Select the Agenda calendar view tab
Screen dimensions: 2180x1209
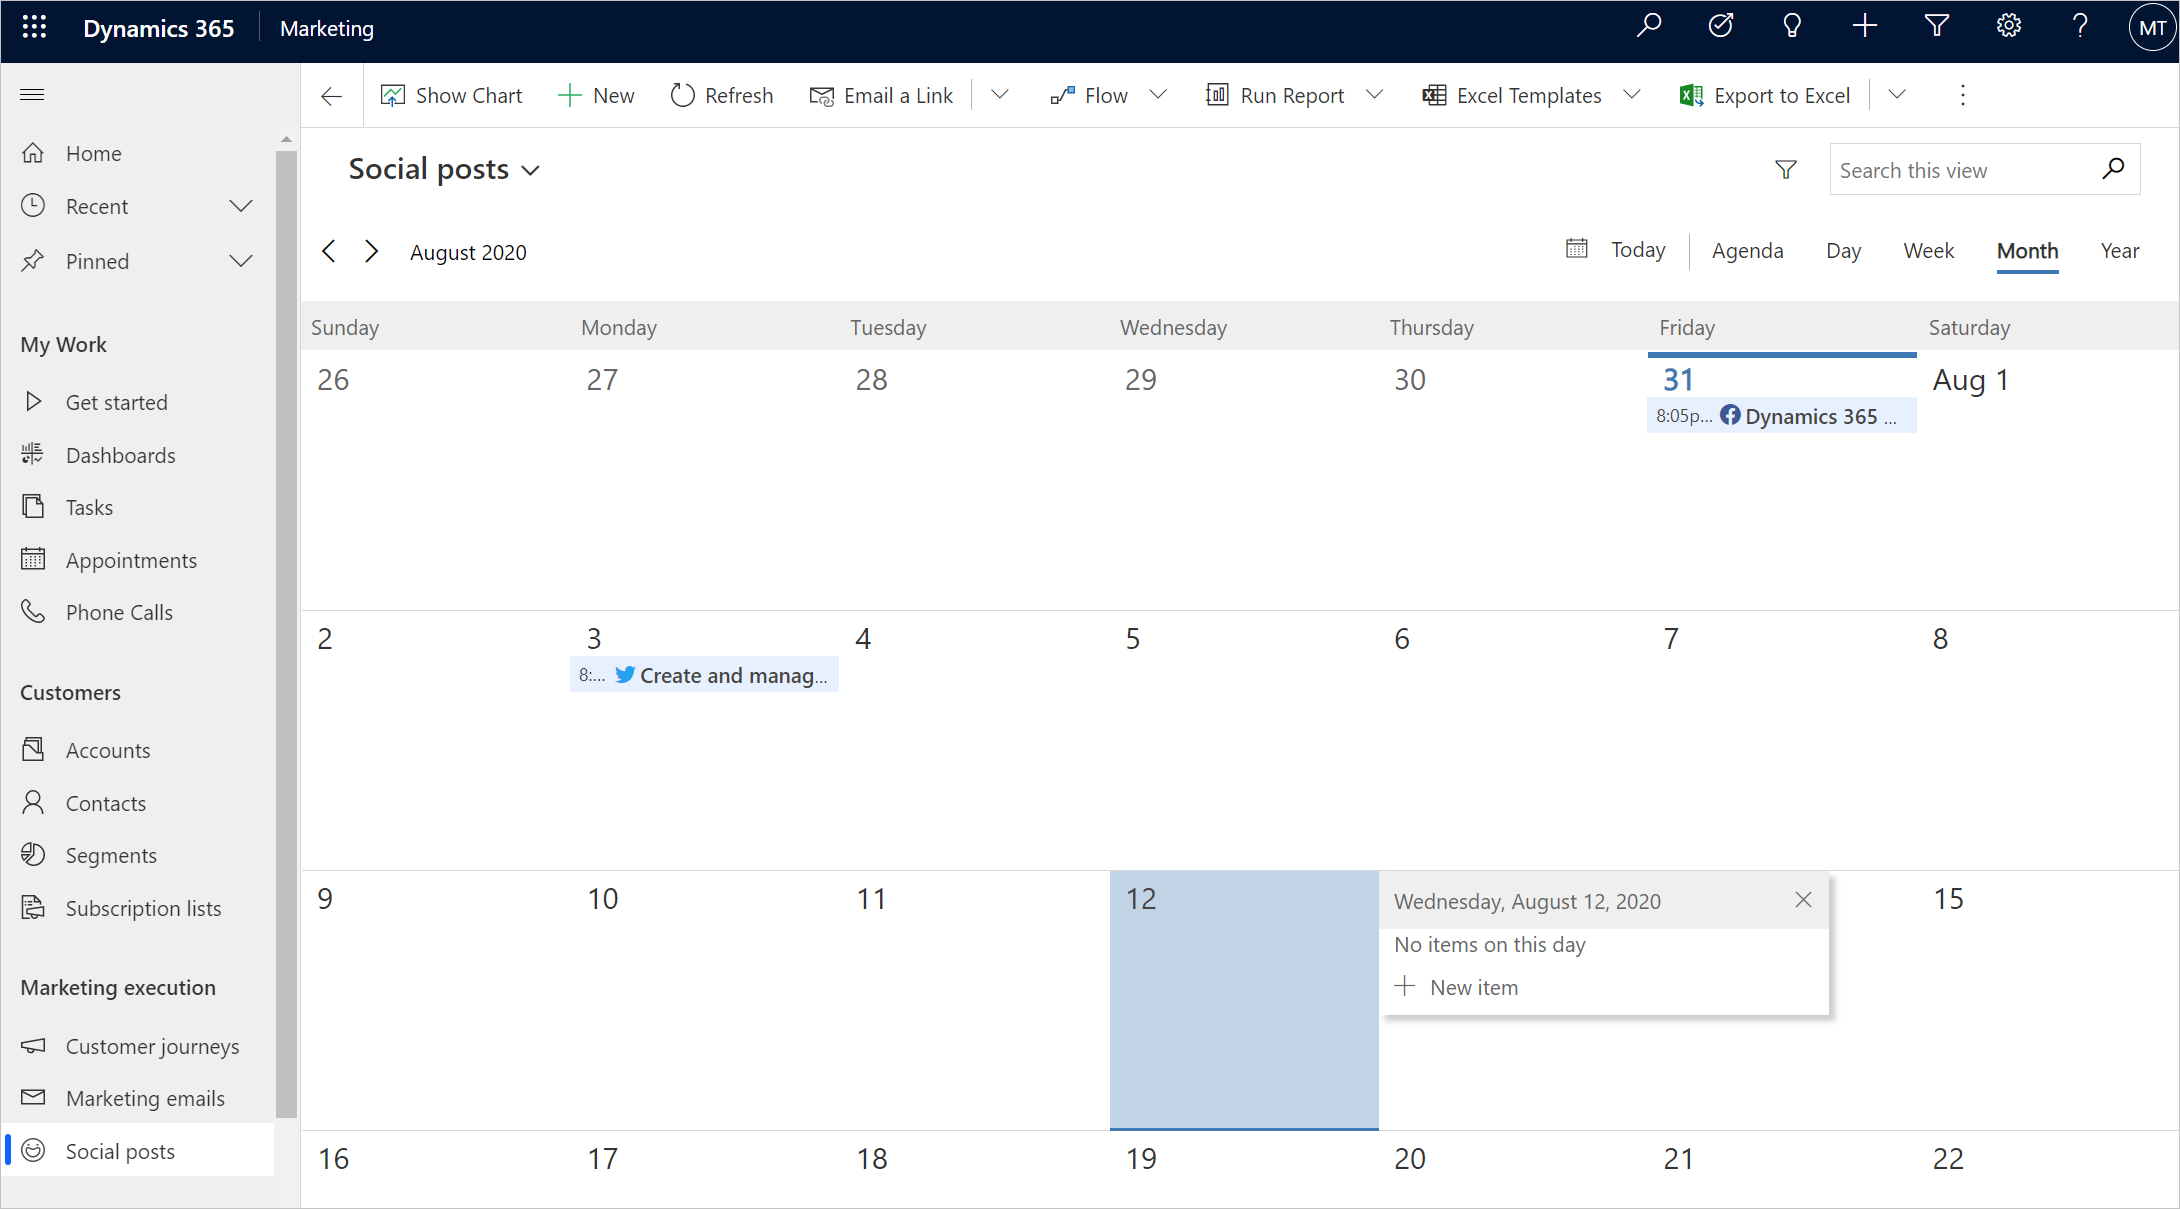1748,250
